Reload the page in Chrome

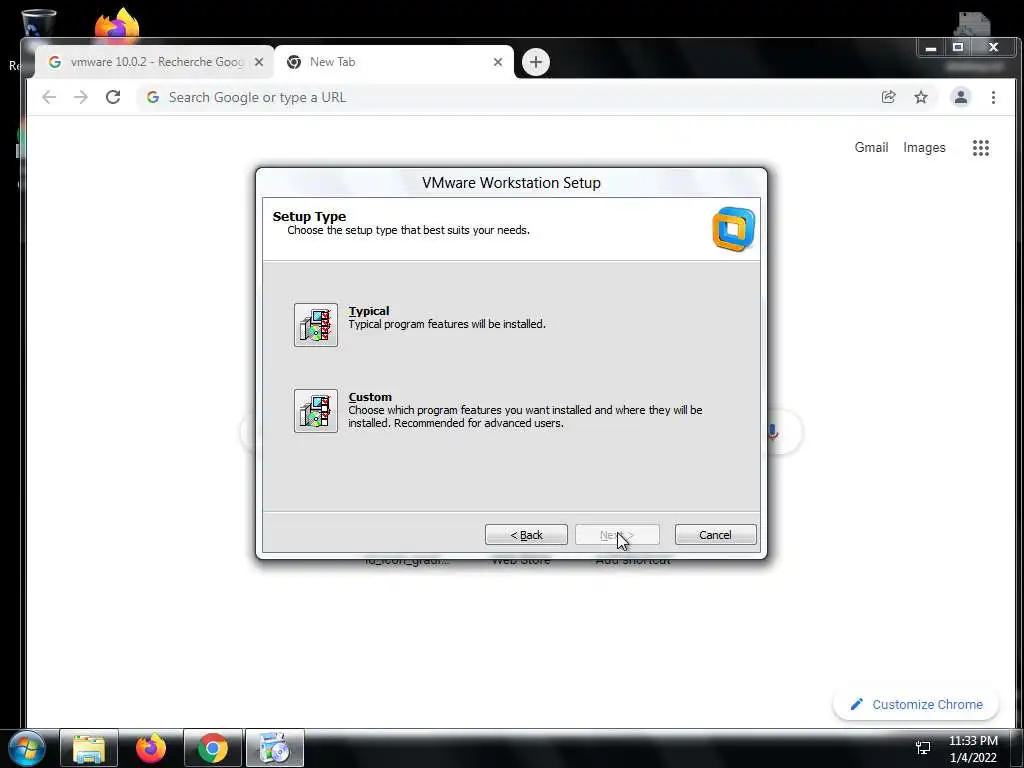113,97
